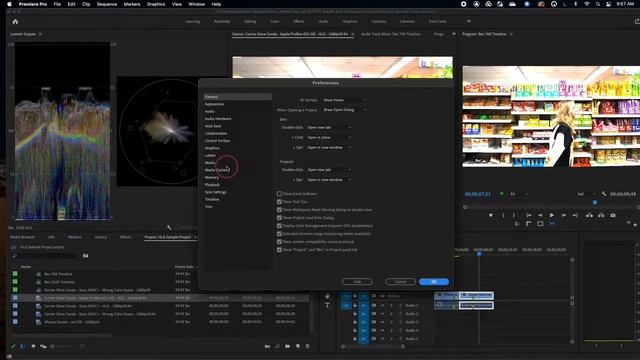The image size is (640, 360).
Task: Open Projects +Opt dropdown
Action: (329, 180)
